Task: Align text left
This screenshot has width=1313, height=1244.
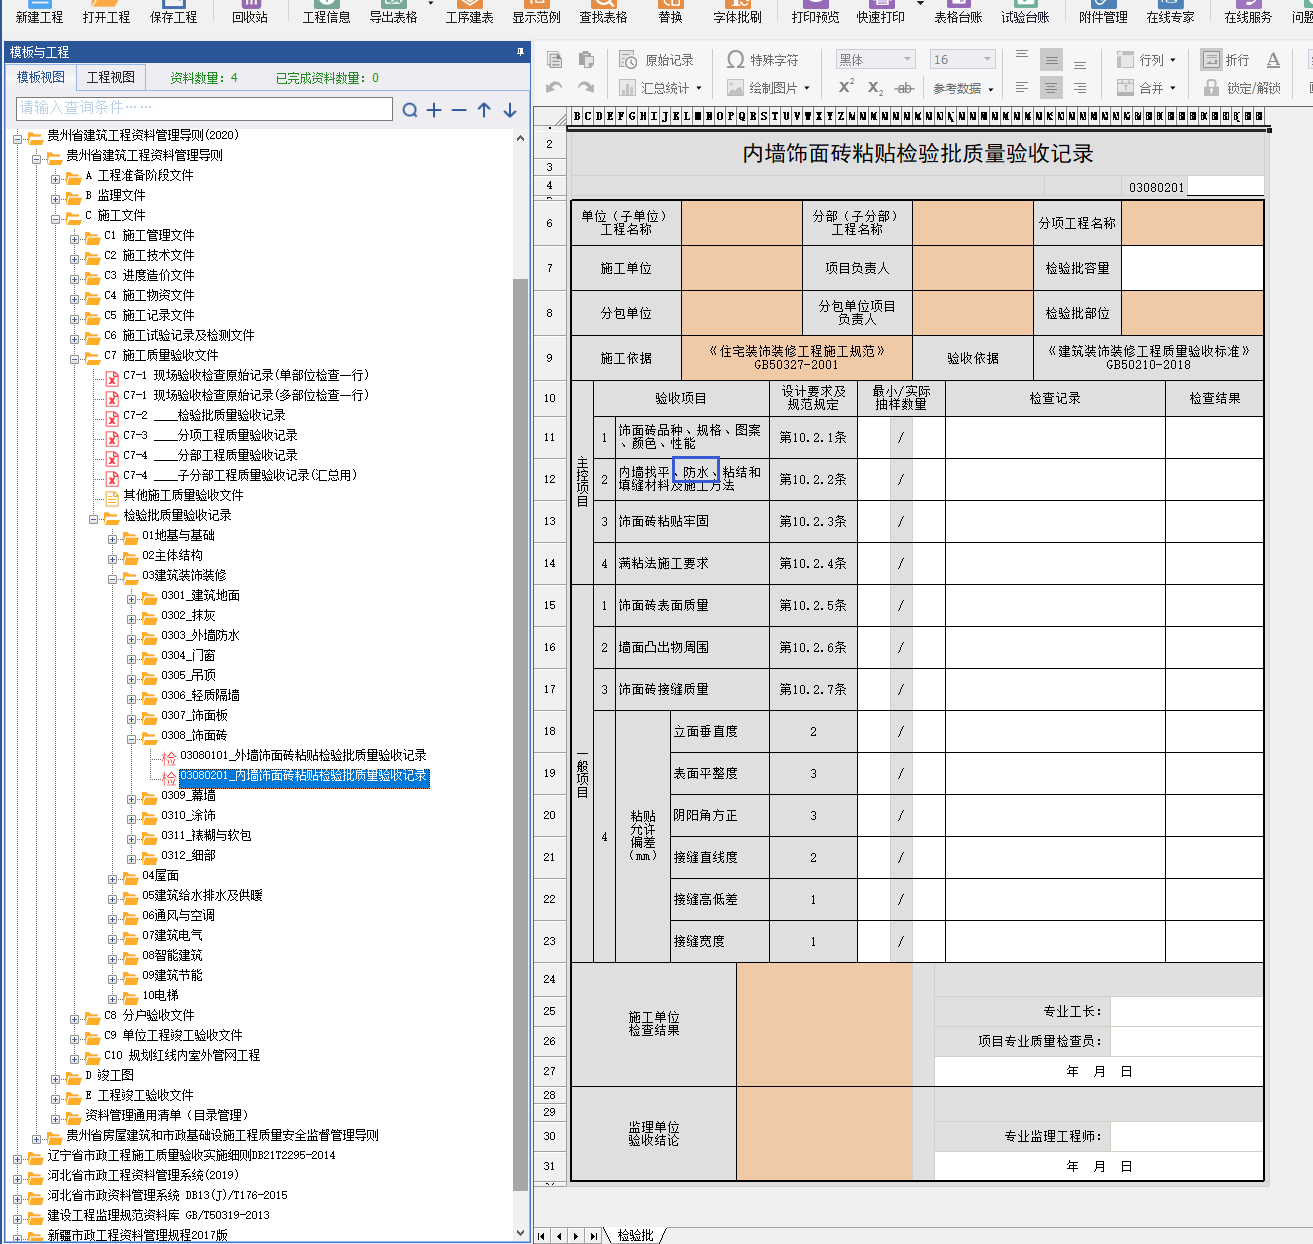Action: (1022, 88)
